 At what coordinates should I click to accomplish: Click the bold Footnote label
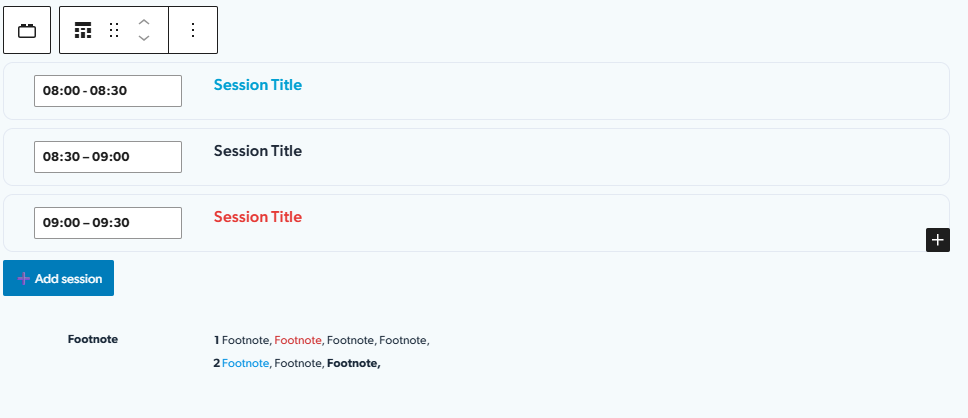pos(93,339)
